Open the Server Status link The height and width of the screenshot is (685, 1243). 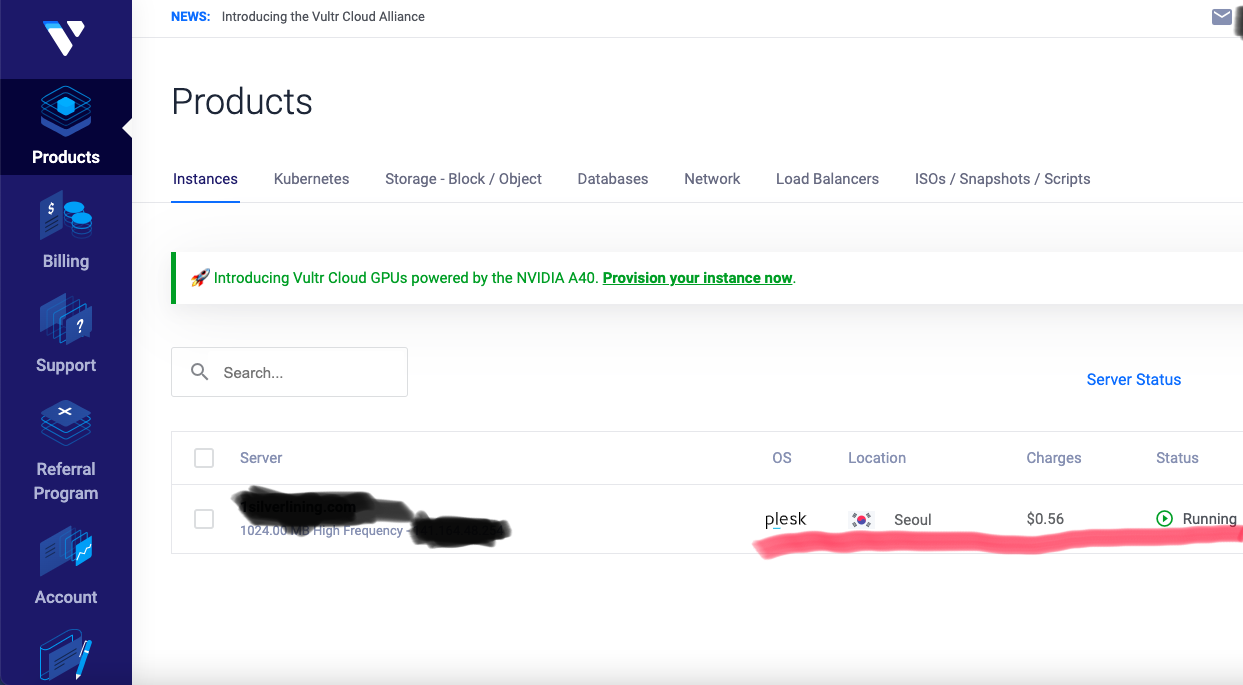pos(1134,380)
